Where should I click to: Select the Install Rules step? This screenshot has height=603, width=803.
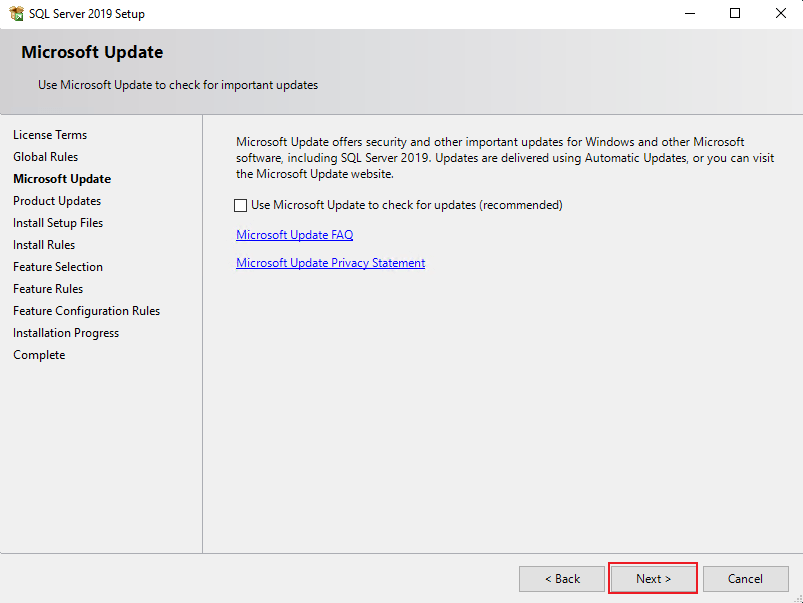(43, 244)
